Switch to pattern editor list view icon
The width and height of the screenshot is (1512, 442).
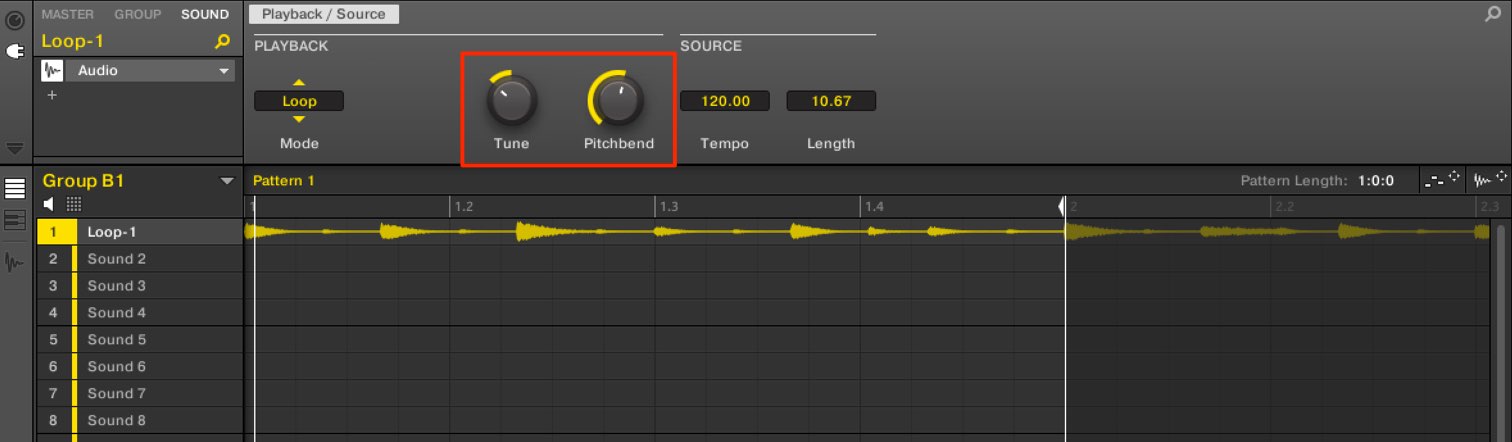(15, 189)
